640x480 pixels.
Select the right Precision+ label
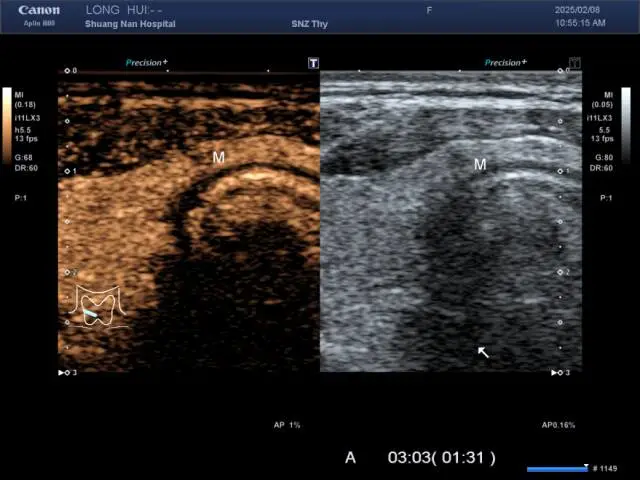click(504, 63)
